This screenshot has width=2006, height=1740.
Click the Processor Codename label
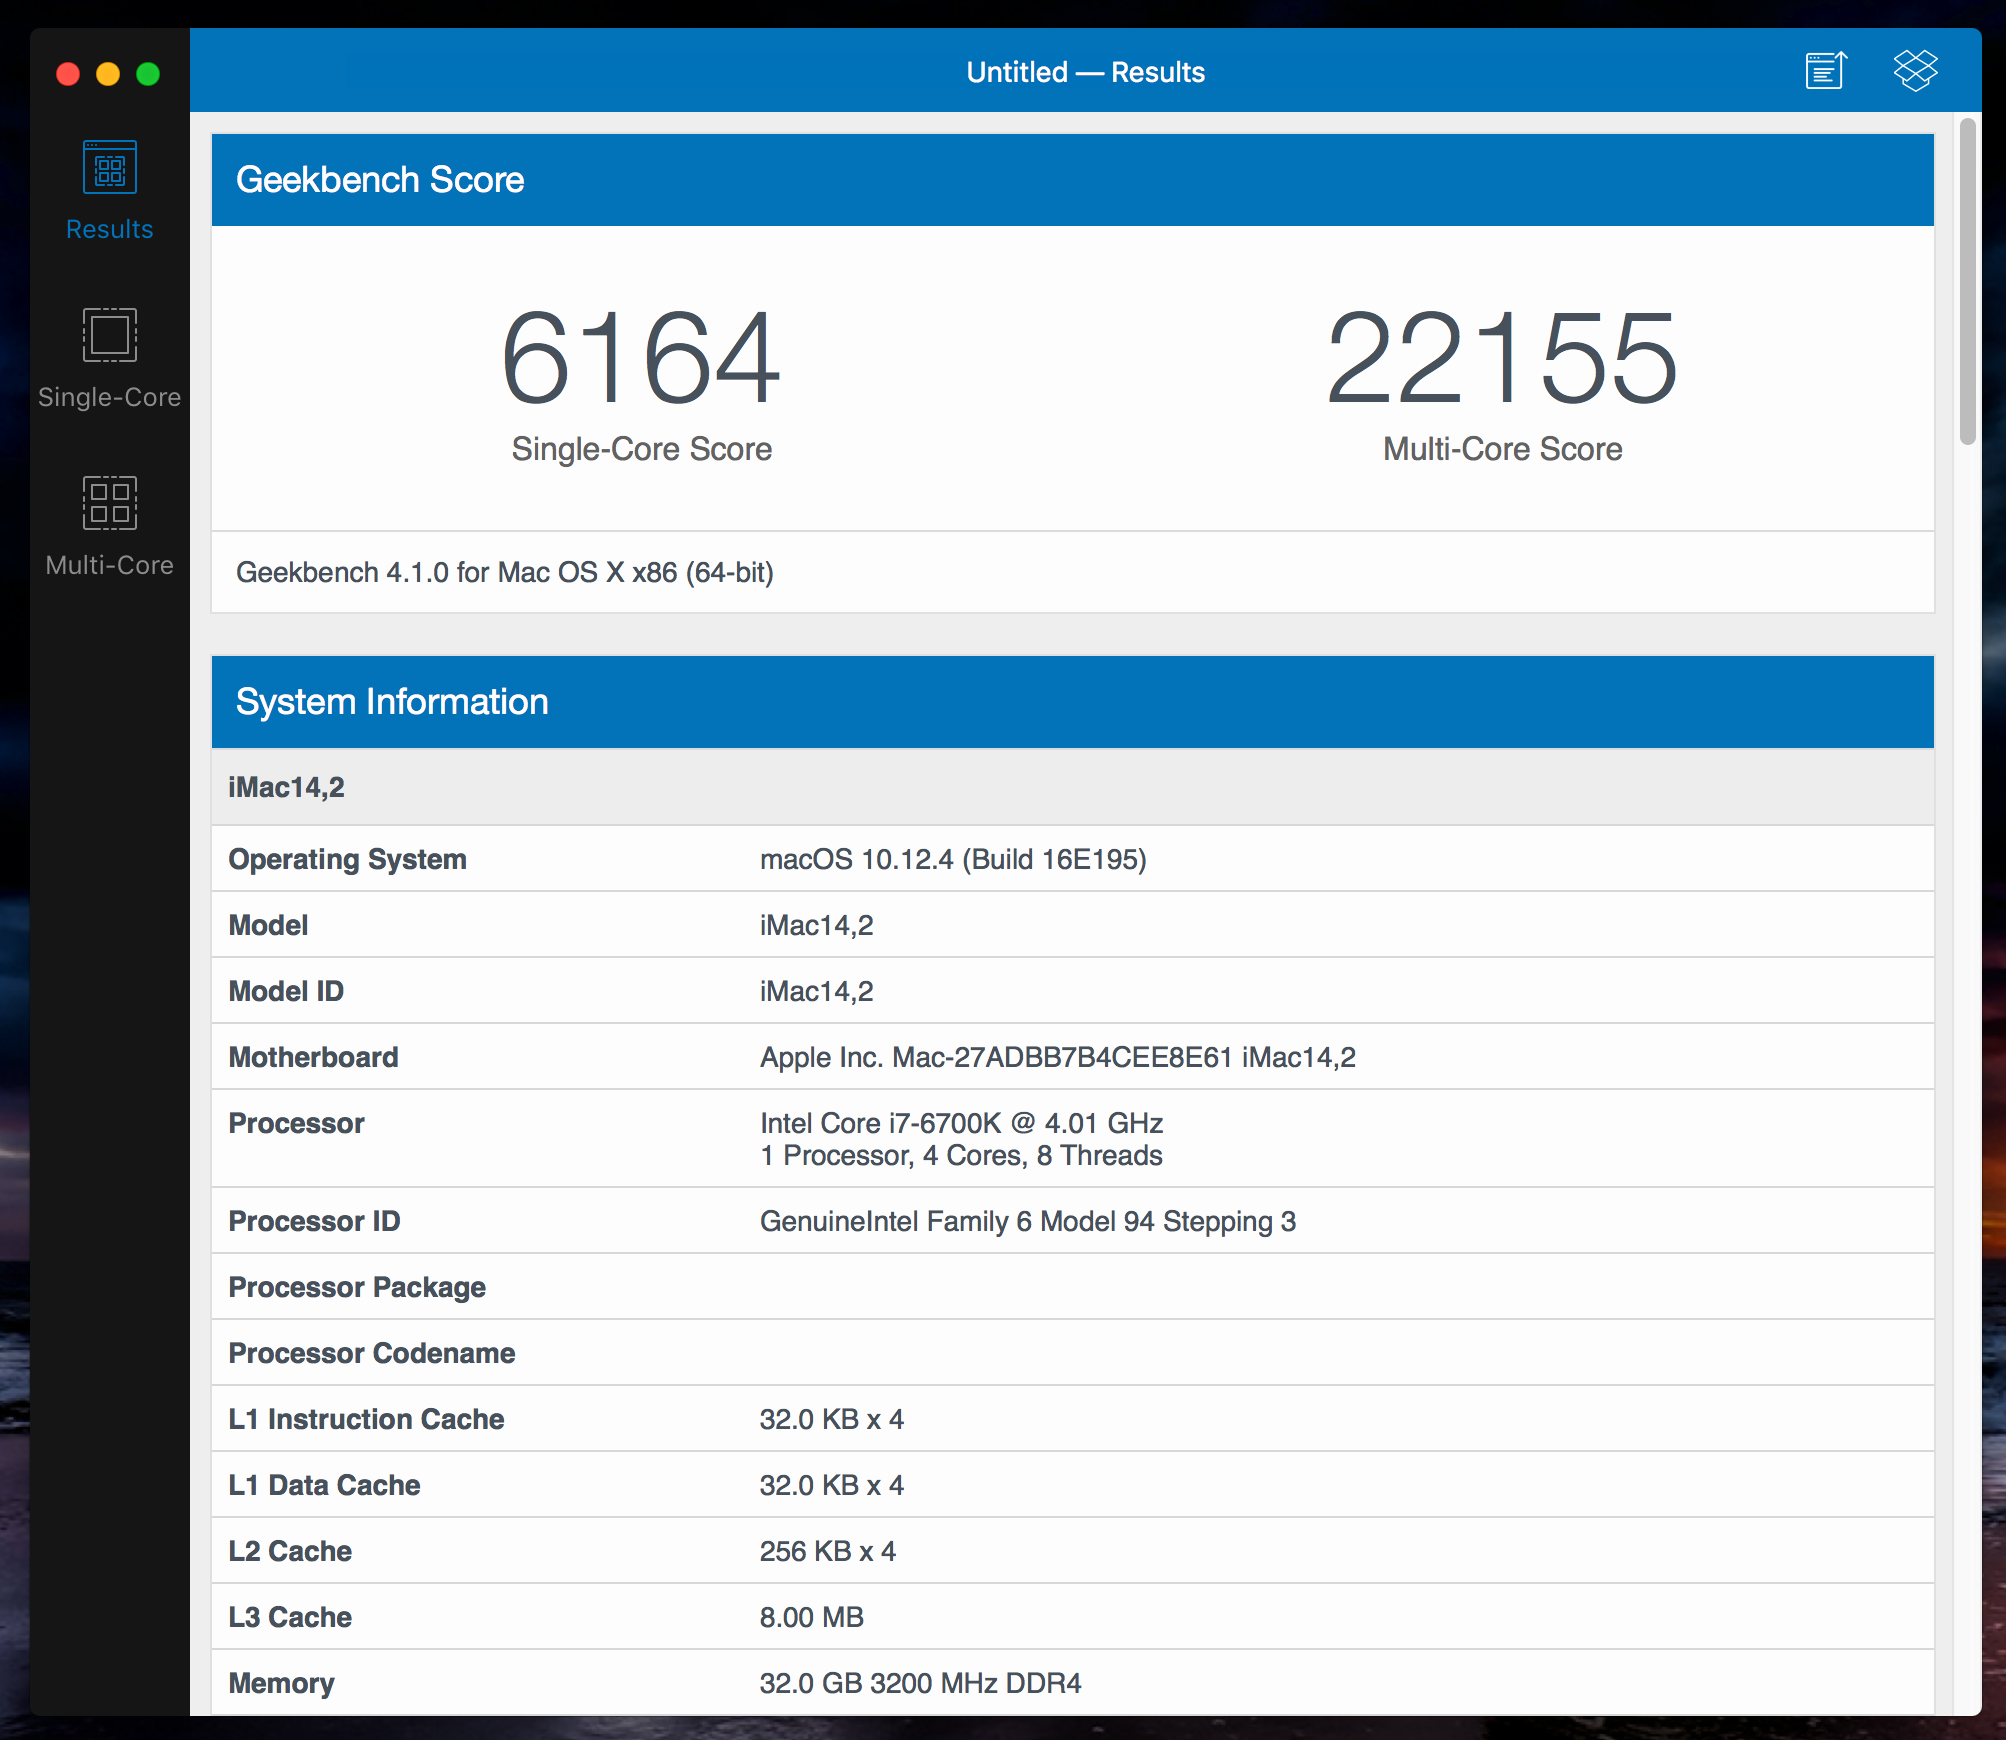(372, 1353)
